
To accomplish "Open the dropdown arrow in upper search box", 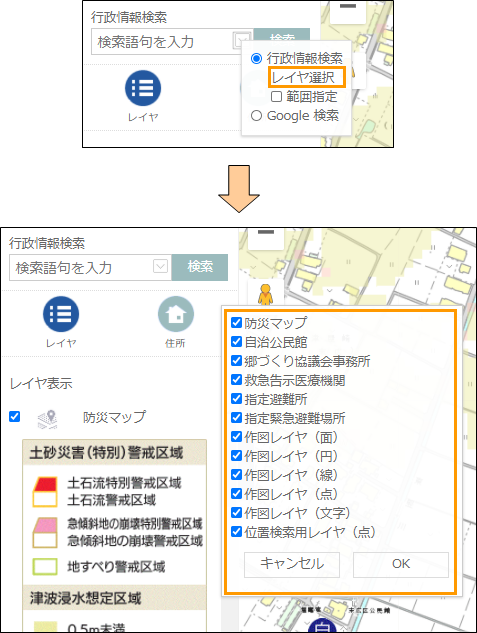I will [242, 40].
